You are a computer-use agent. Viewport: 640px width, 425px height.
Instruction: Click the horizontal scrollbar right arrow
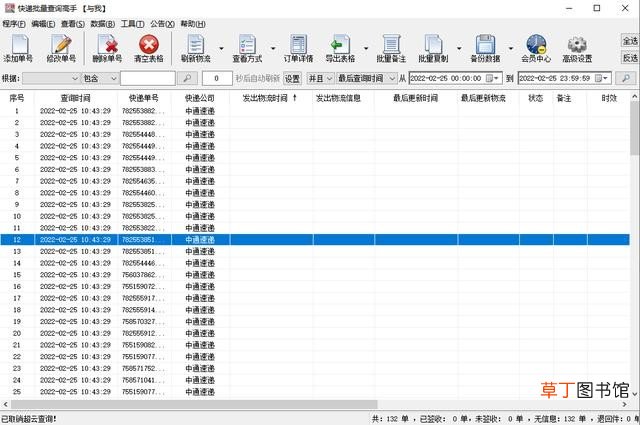click(625, 404)
